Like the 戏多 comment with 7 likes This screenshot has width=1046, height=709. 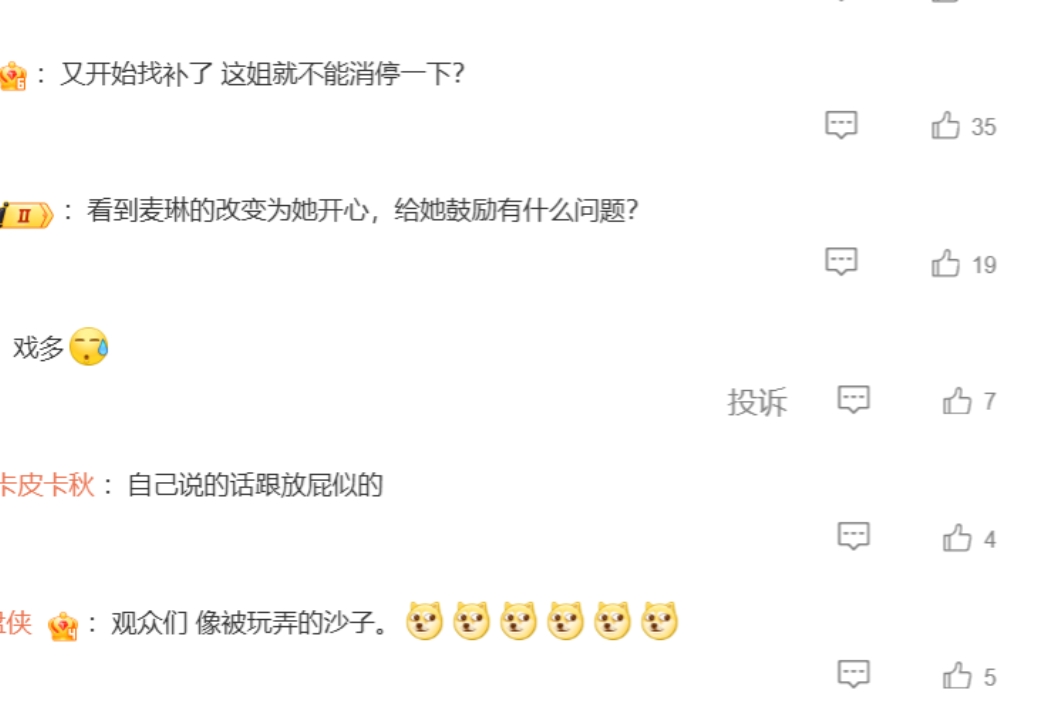[x=957, y=401]
